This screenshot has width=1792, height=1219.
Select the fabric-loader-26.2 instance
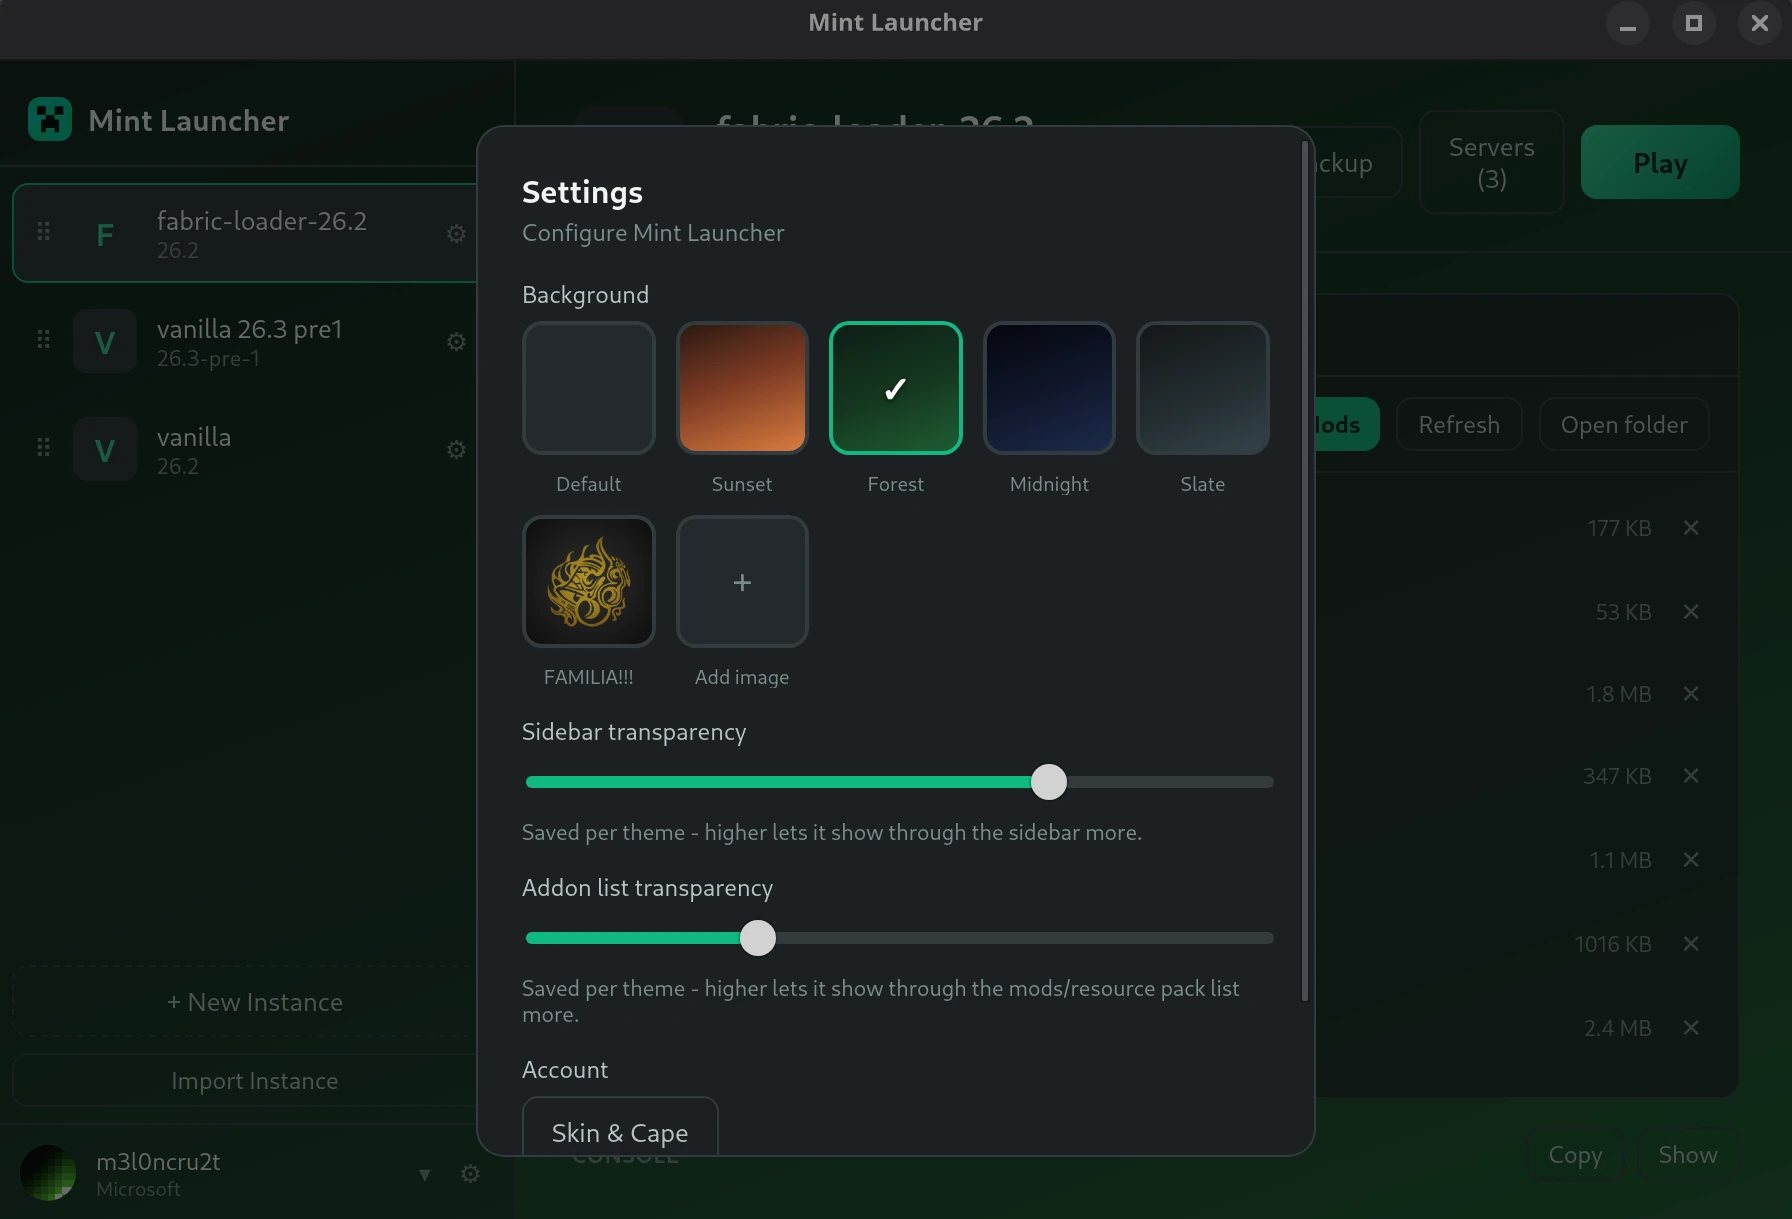pos(245,233)
